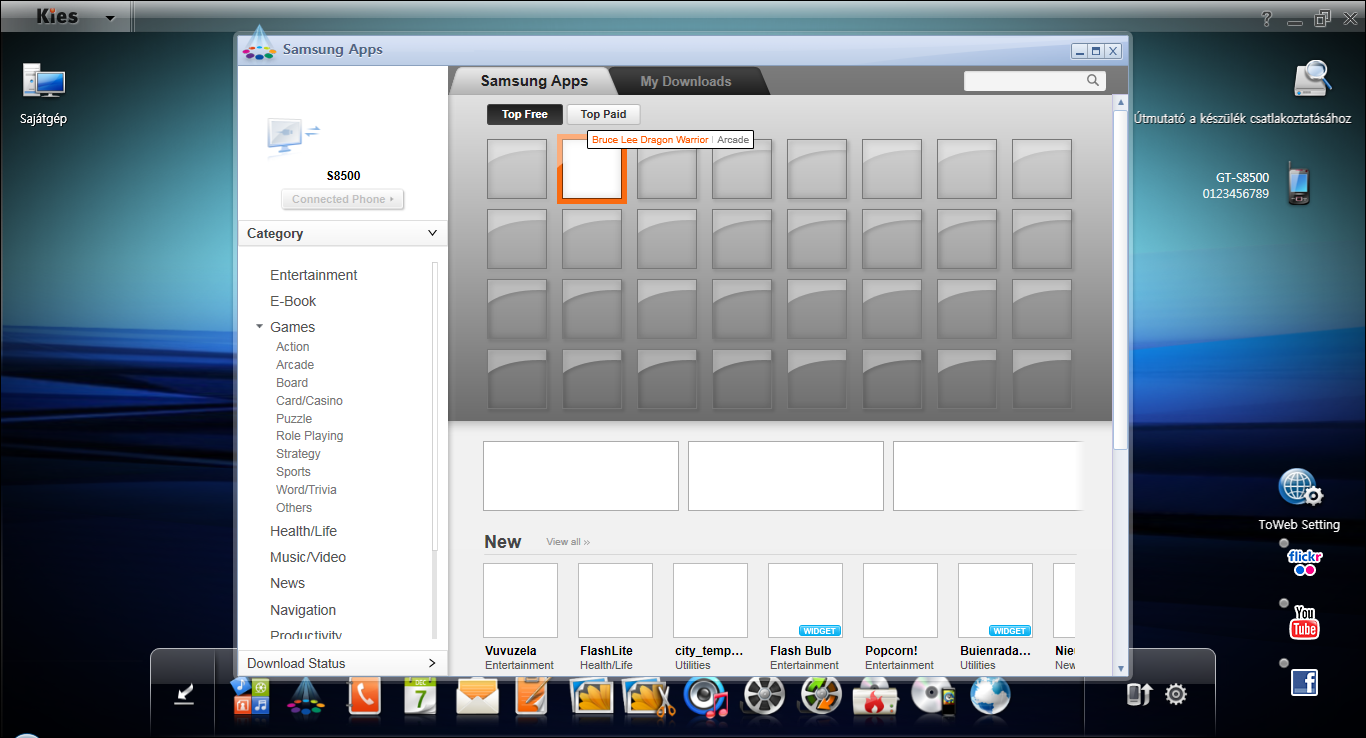Open the disc-with-phone dock icon
The width and height of the screenshot is (1366, 738).
(934, 697)
